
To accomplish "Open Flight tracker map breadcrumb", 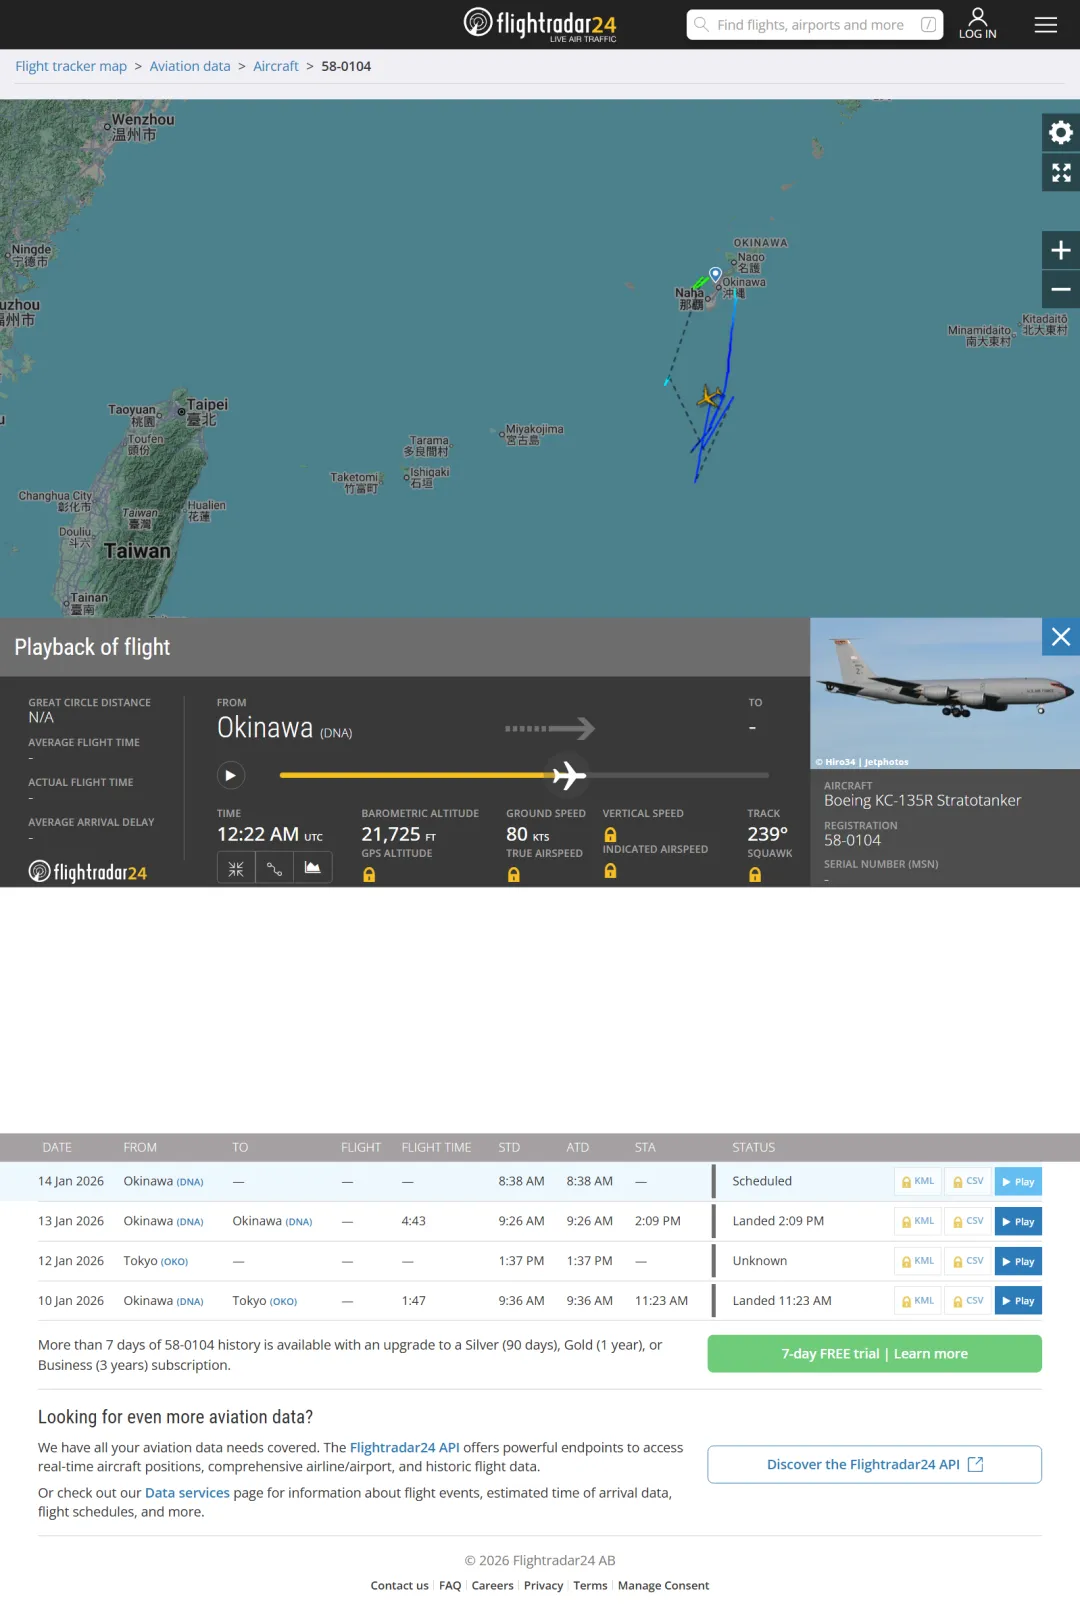I will coord(71,66).
